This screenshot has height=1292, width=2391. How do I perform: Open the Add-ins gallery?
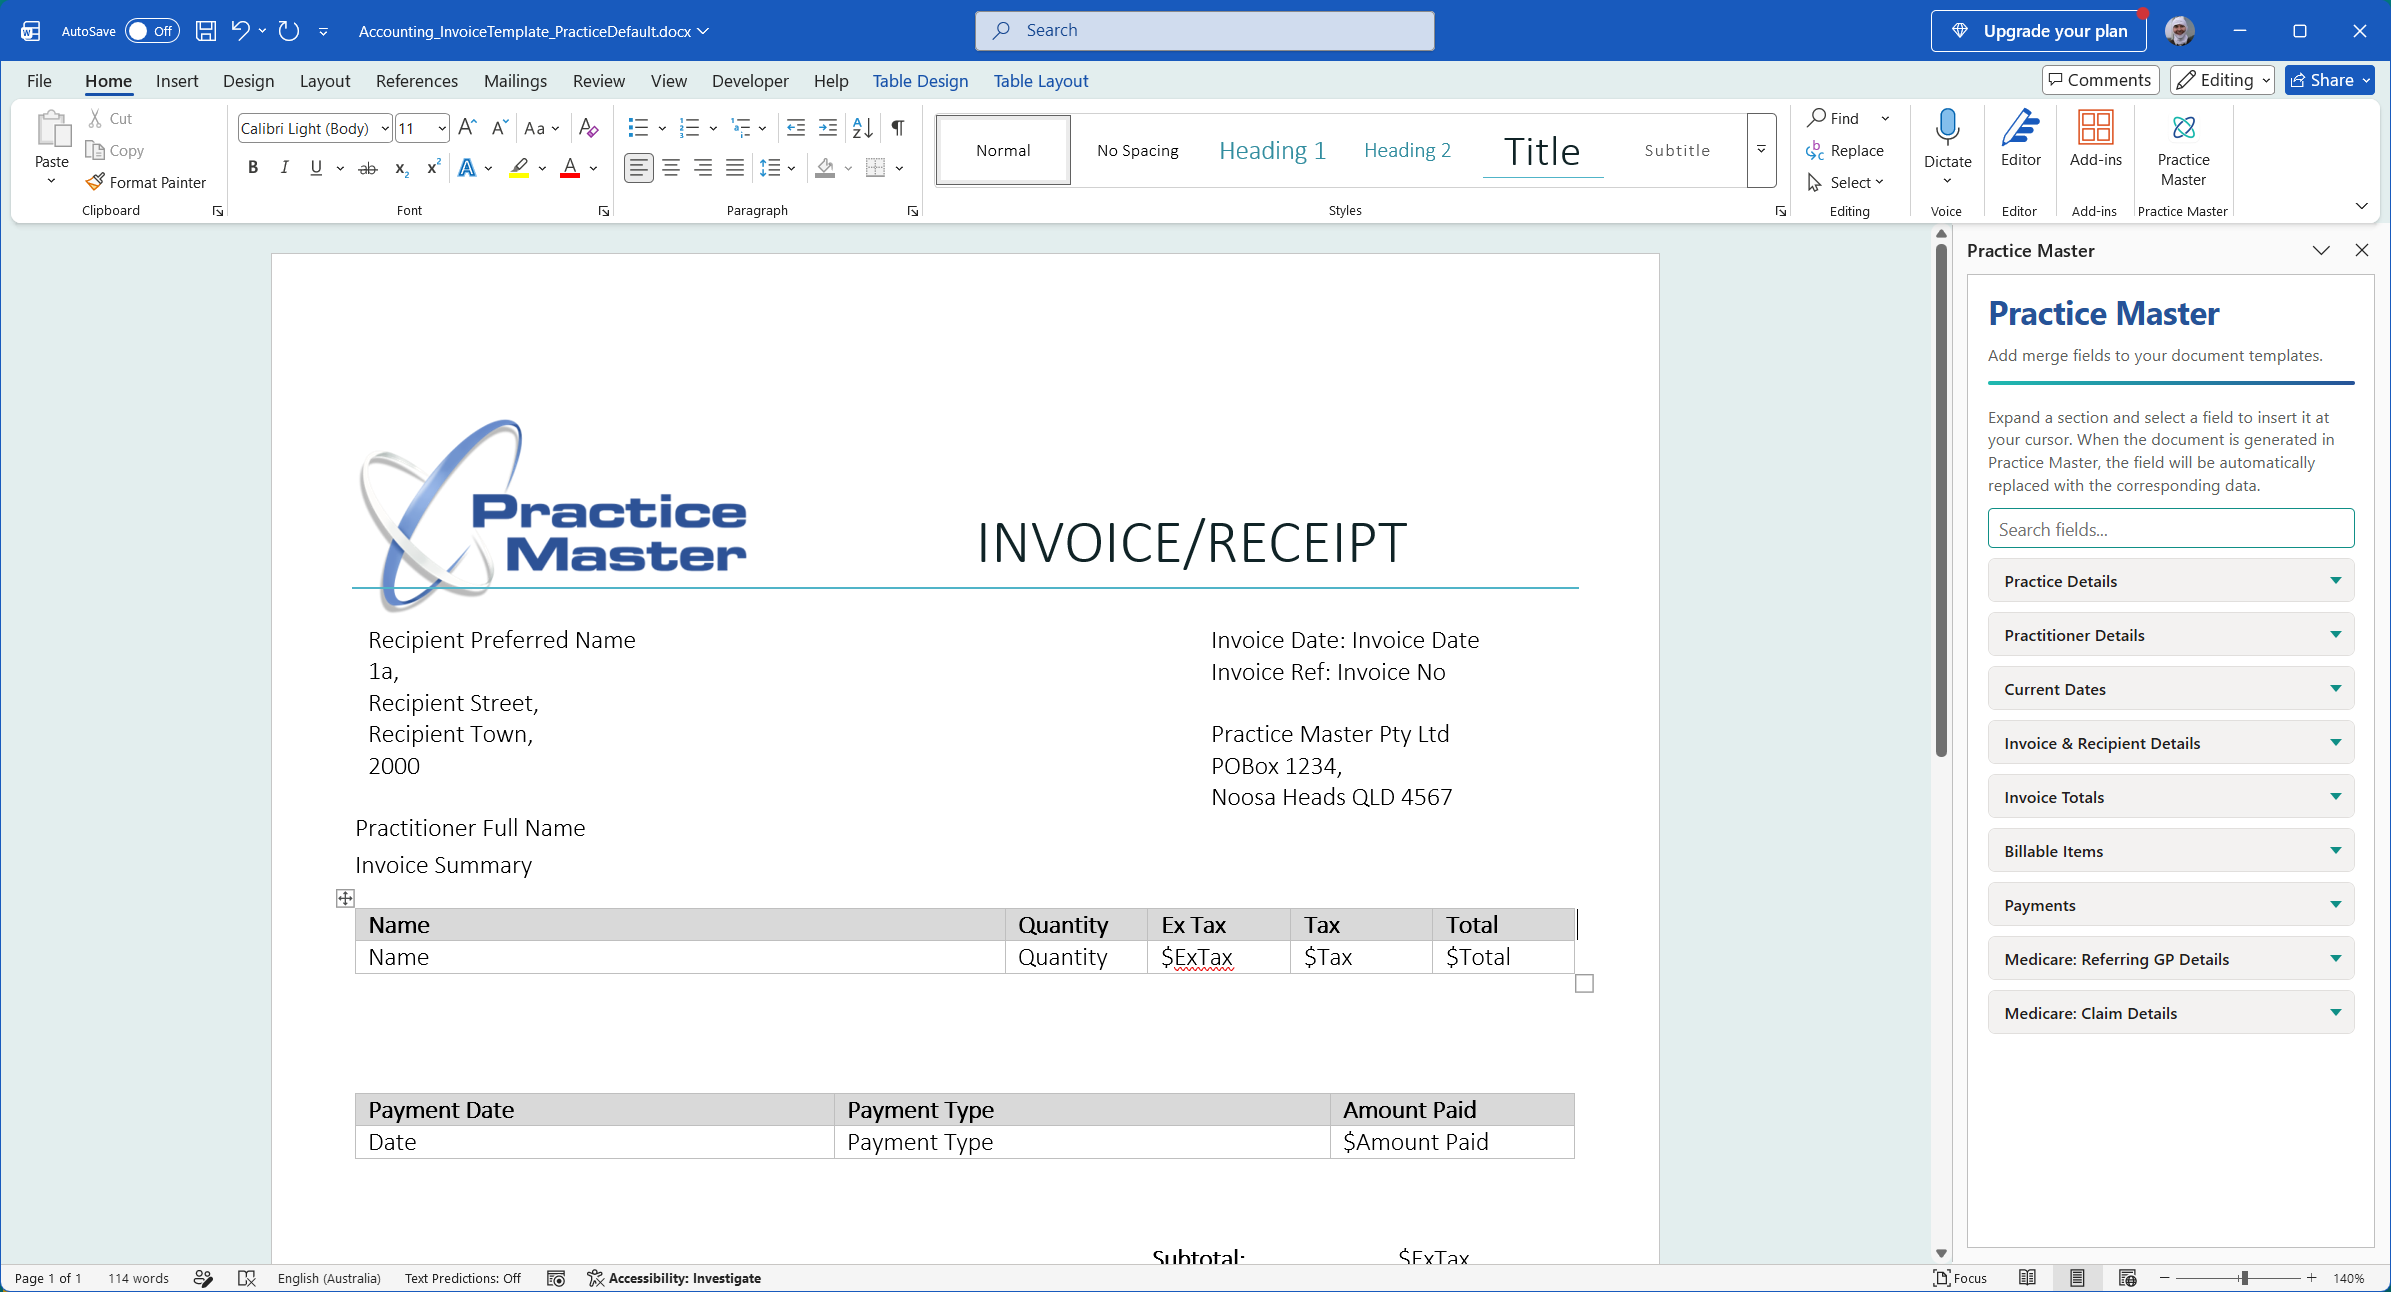[x=2095, y=138]
